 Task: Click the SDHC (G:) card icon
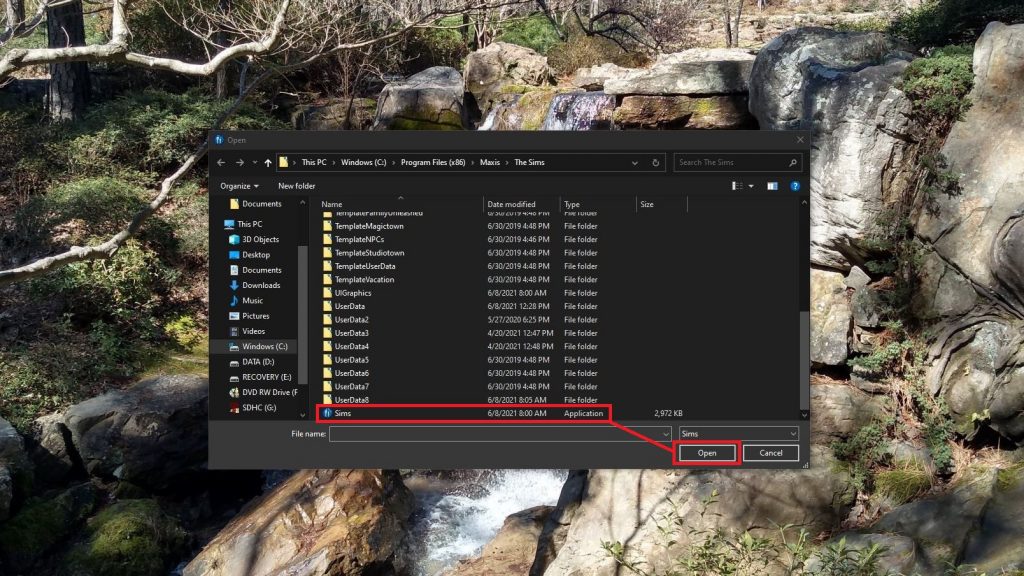234,408
